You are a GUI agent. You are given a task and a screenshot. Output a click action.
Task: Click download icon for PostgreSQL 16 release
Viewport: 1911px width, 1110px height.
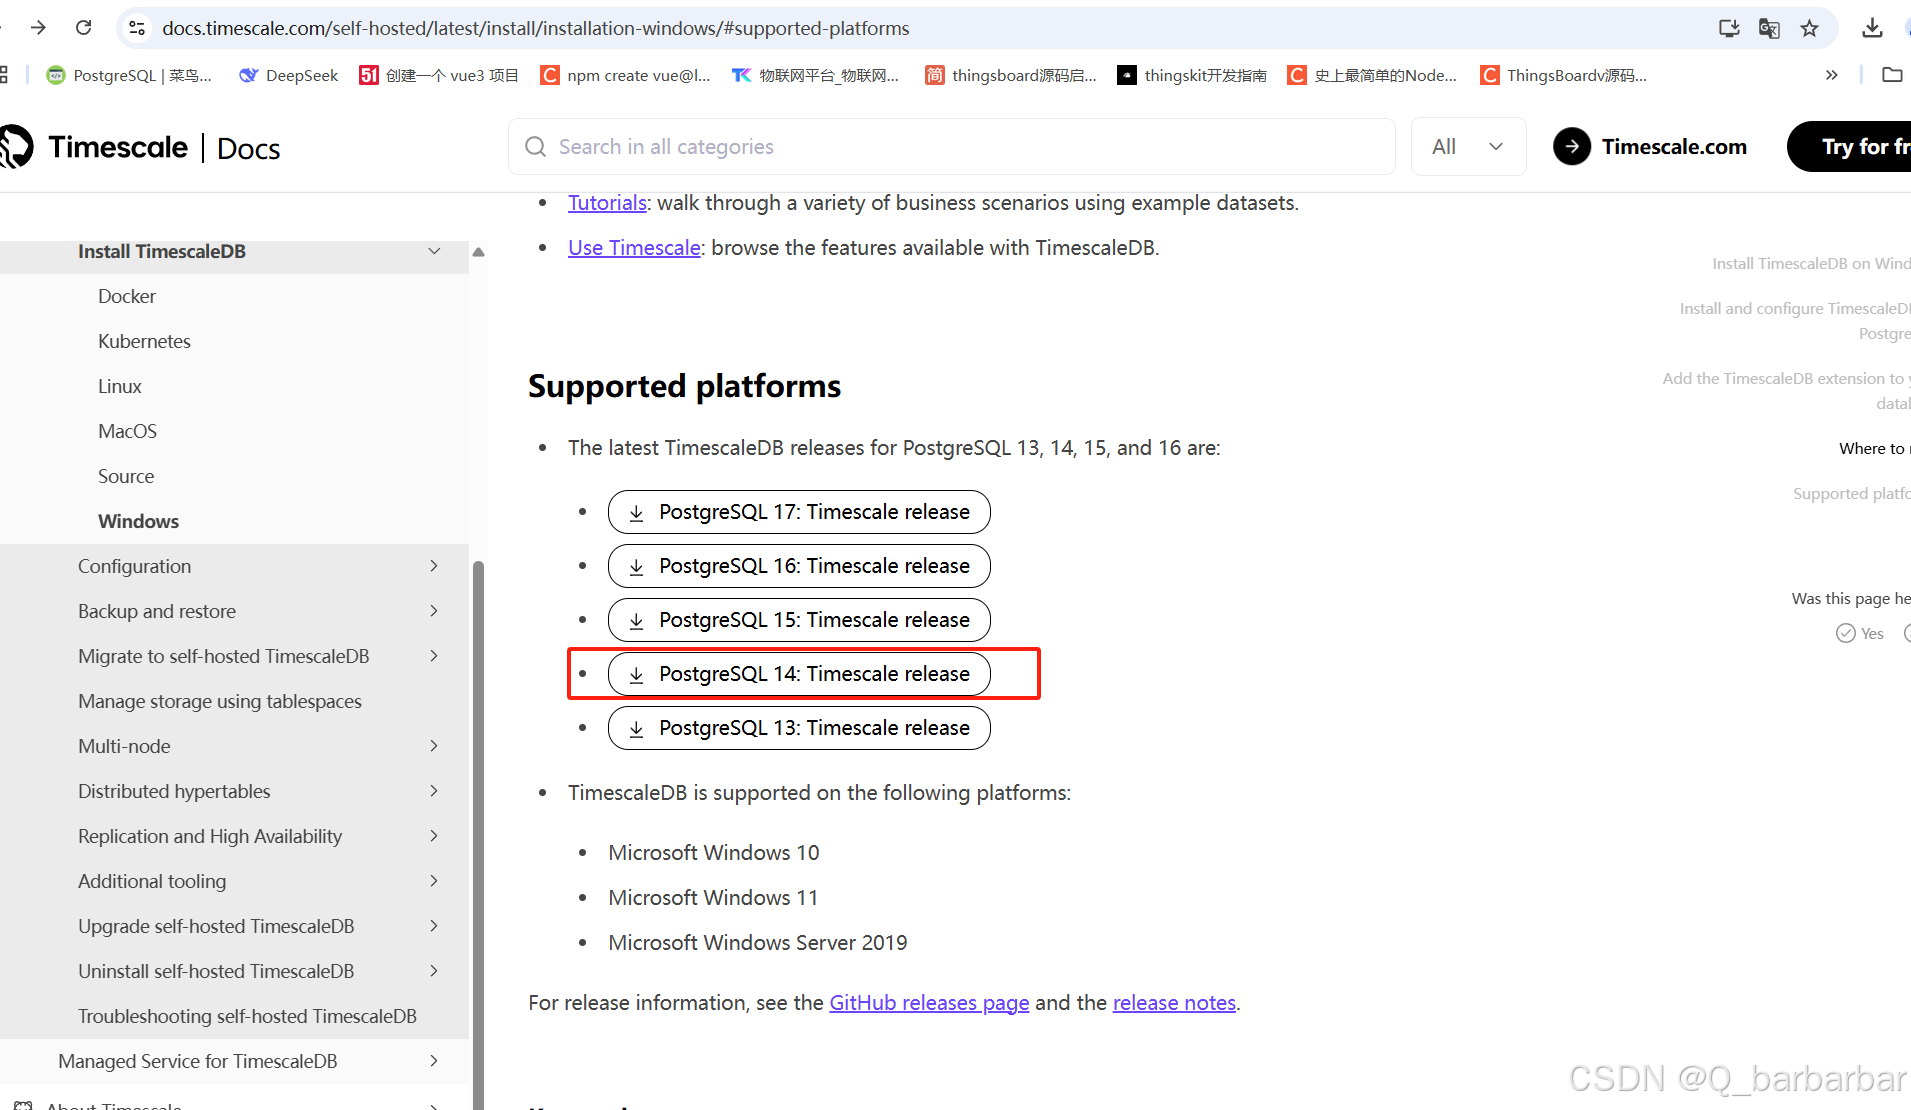click(636, 567)
